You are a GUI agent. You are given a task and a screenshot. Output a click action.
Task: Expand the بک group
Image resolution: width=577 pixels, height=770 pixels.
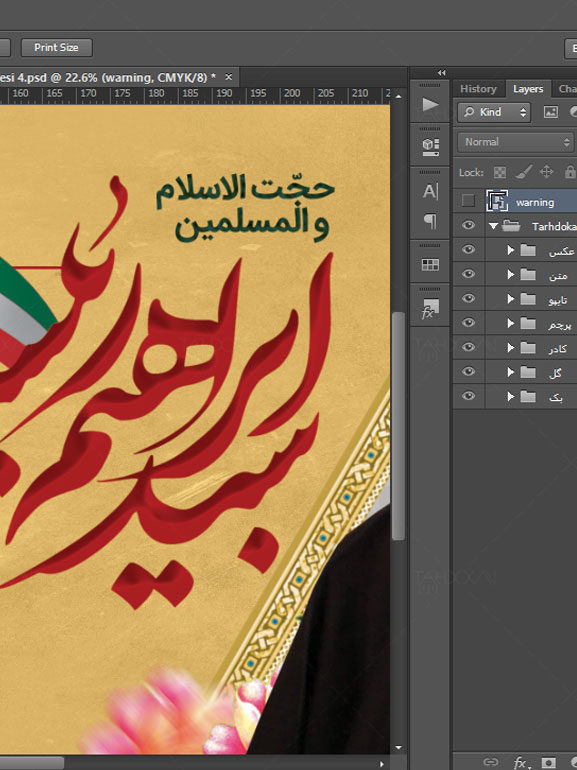pyautogui.click(x=511, y=396)
